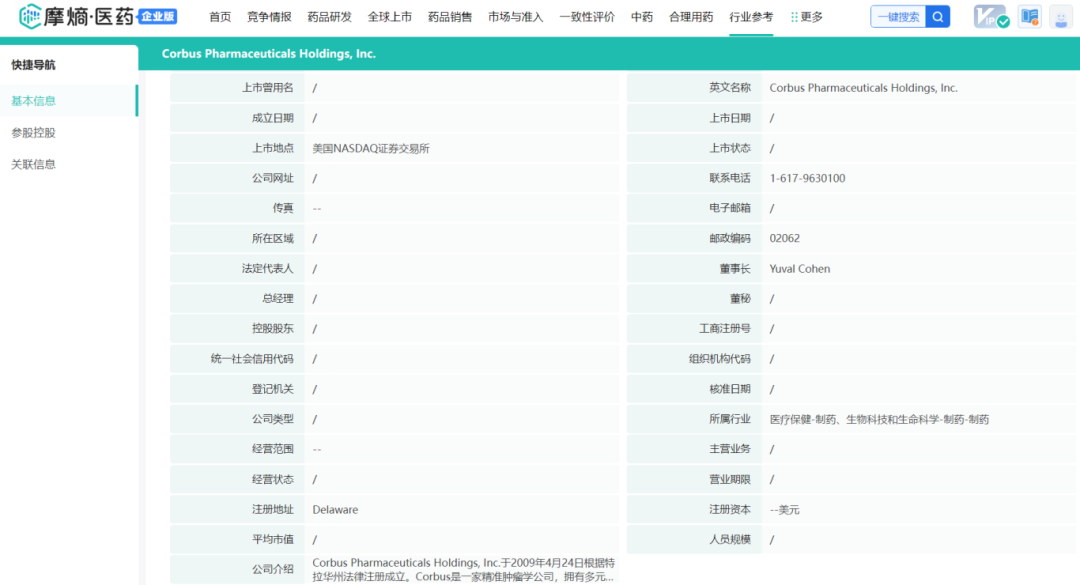Click the 工商注册号 field label
Image resolution: width=1080 pixels, height=585 pixels.
click(x=725, y=329)
